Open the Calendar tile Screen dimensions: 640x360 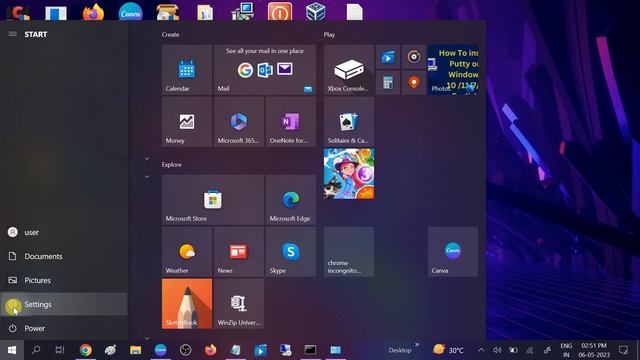[x=187, y=69]
